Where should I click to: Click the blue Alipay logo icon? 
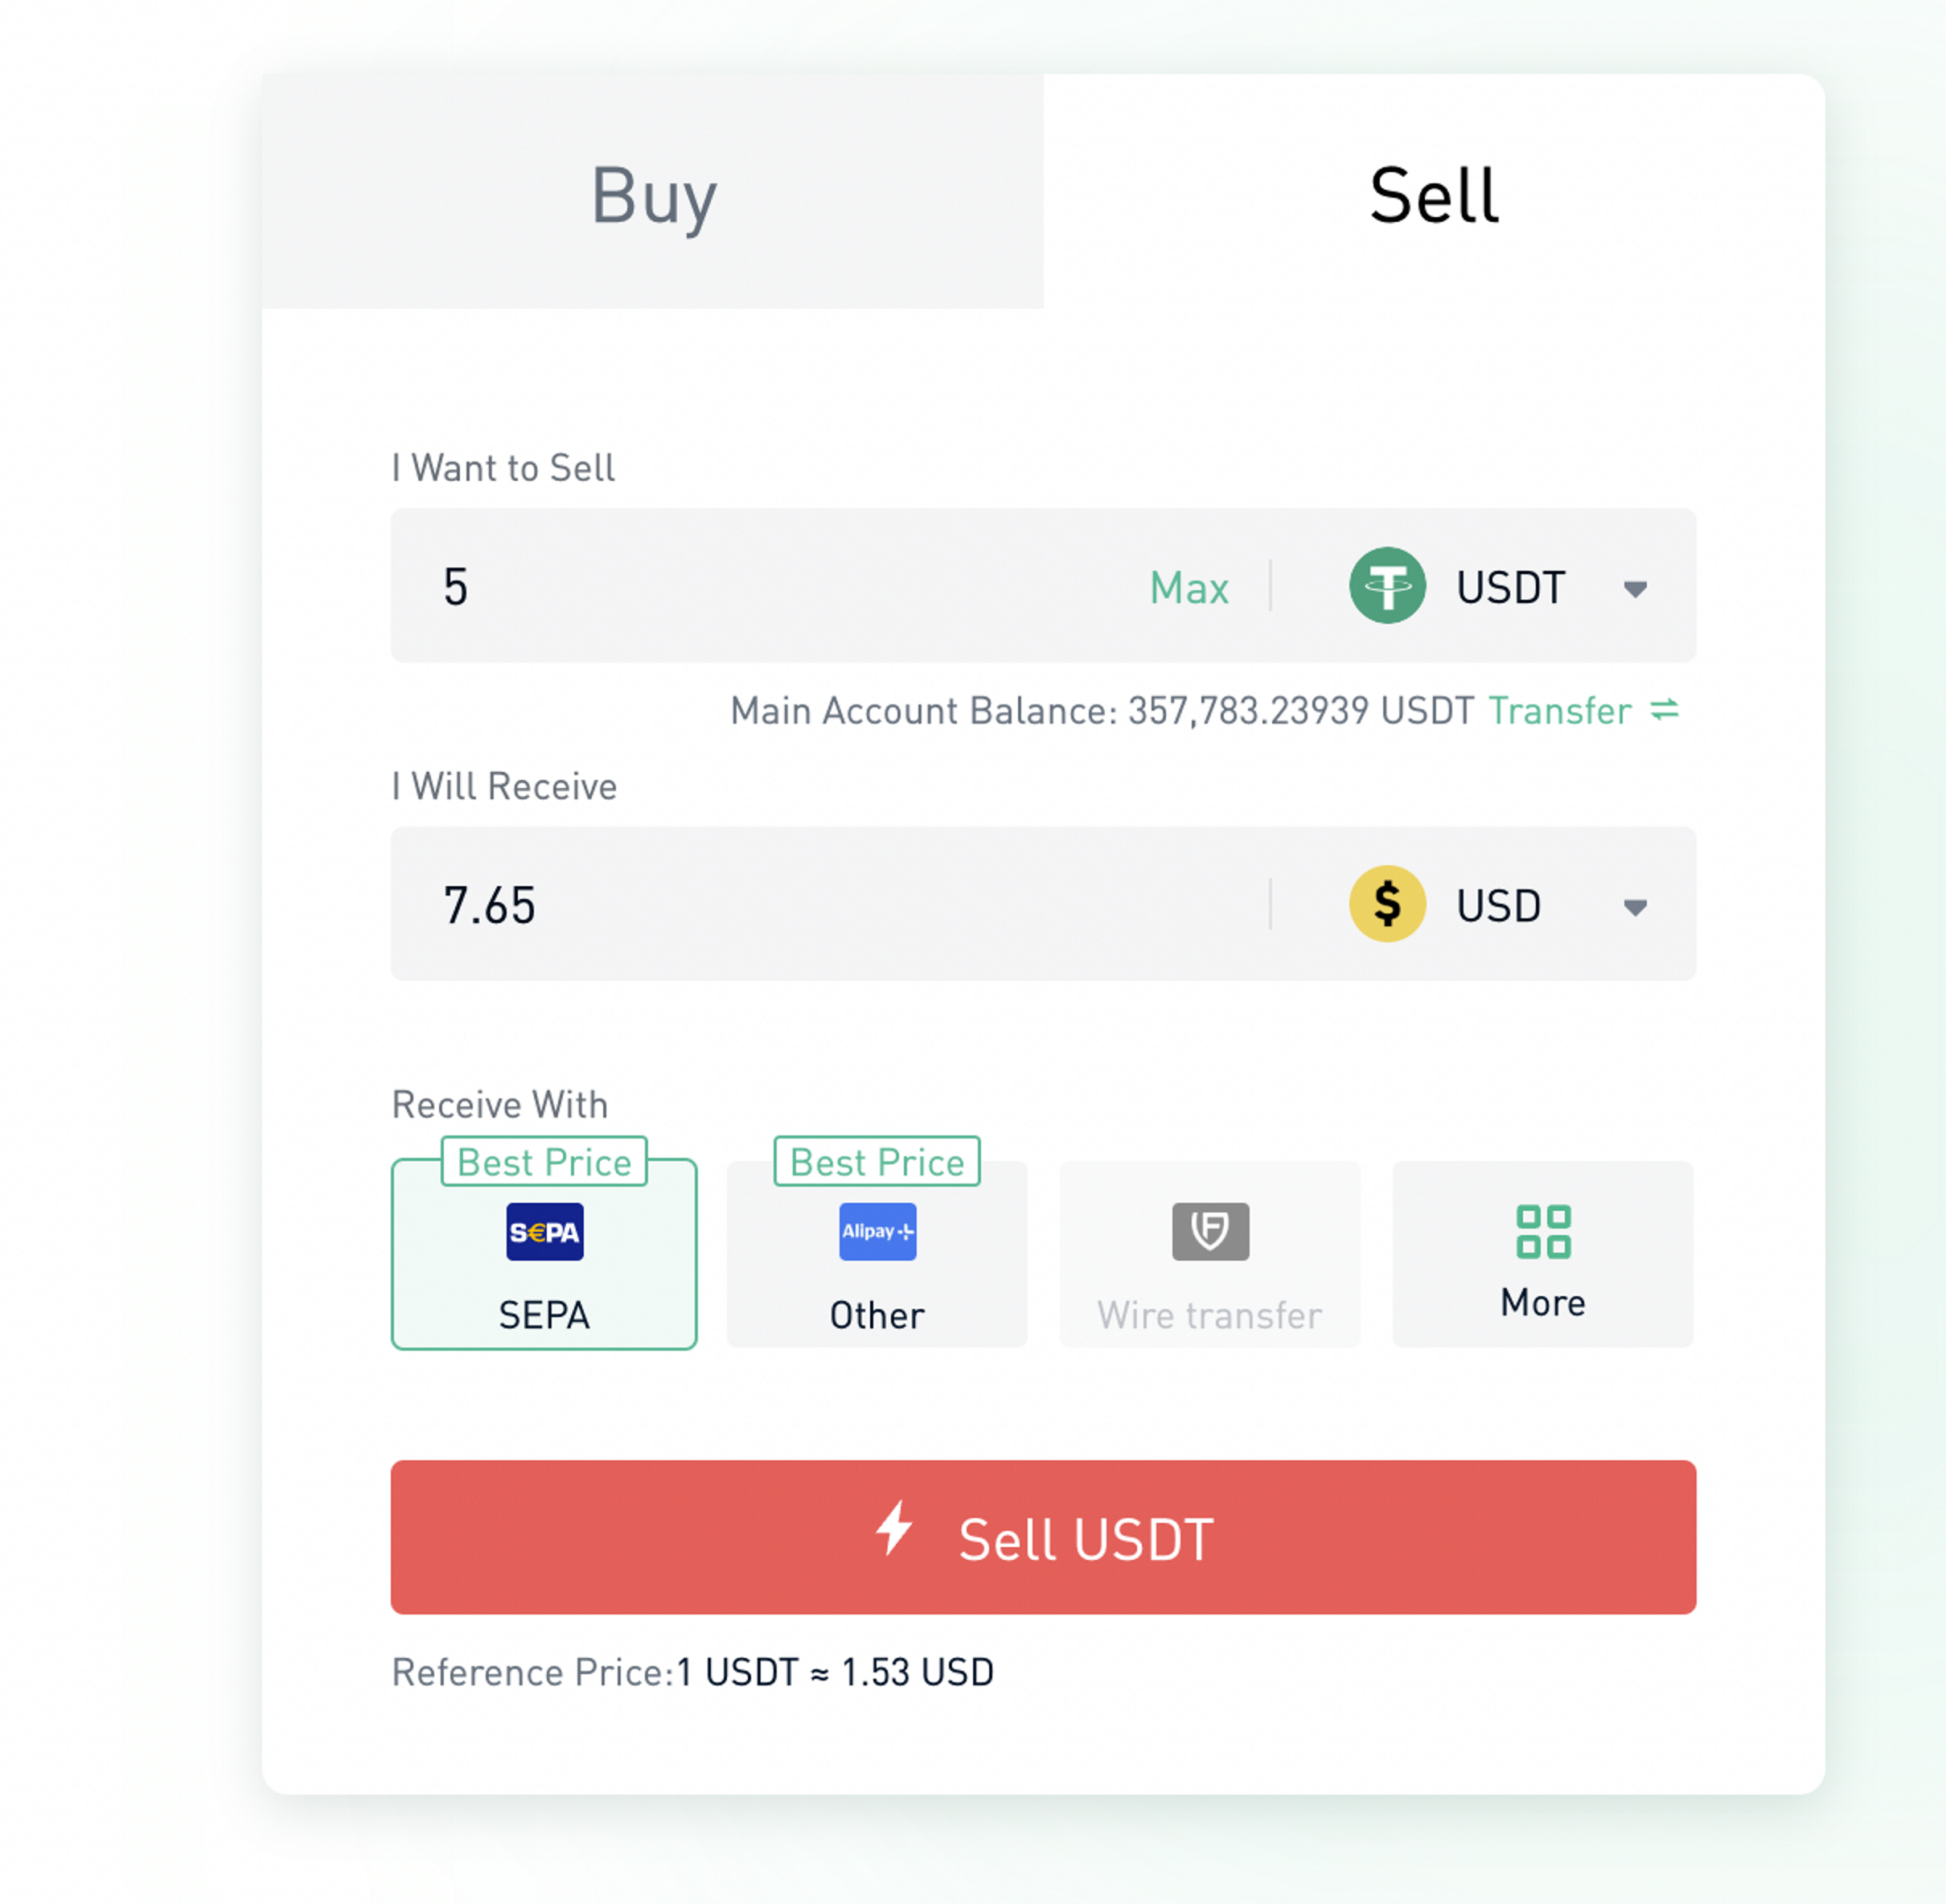click(877, 1232)
